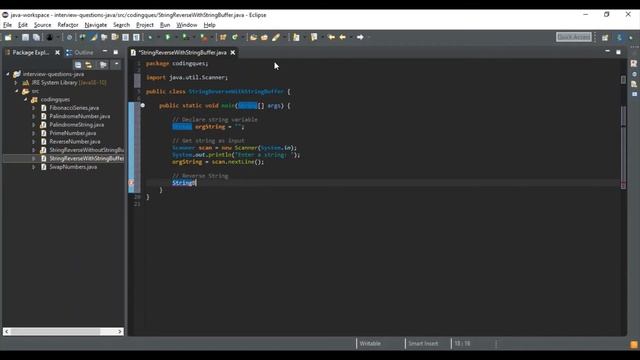640x360 pixels.
Task: Expand the FibonacciSeries.java node
Action: point(34,108)
